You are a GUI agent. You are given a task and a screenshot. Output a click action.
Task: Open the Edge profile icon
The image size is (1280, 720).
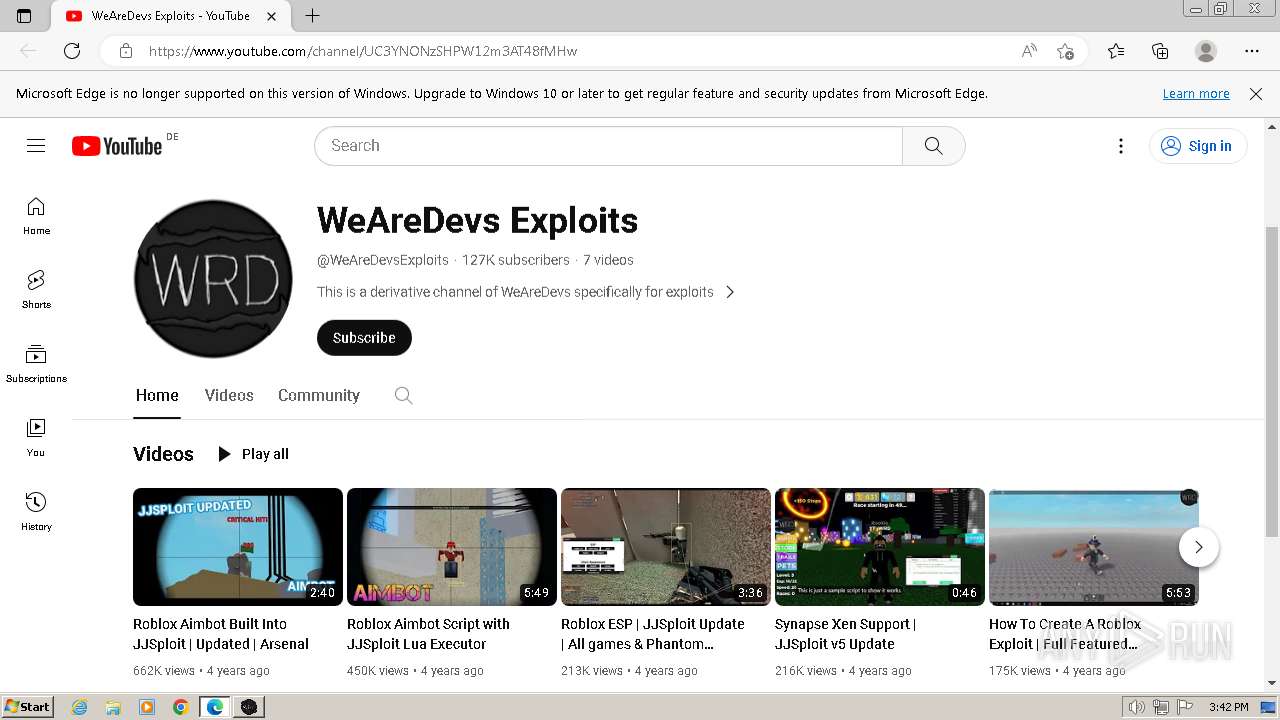click(1206, 51)
